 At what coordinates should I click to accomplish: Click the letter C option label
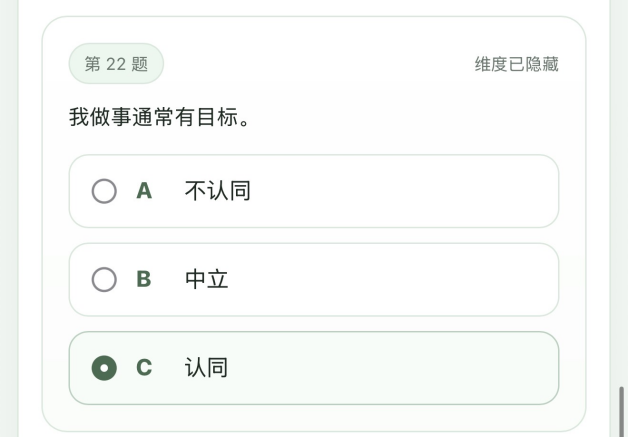tap(144, 368)
